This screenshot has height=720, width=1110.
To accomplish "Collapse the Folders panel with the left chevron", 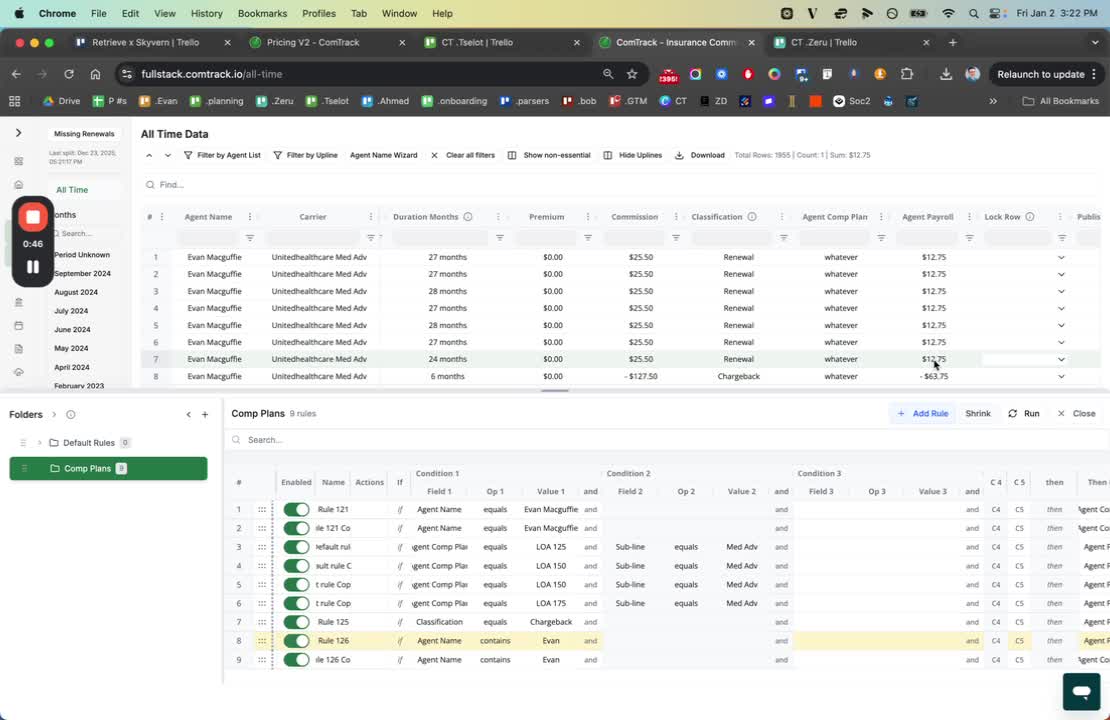I will tap(188, 415).
